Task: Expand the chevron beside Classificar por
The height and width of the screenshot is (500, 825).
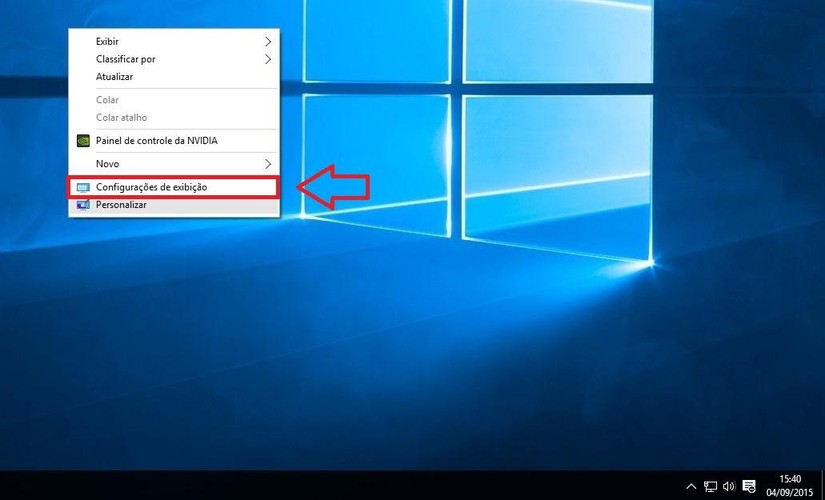Action: coord(268,59)
